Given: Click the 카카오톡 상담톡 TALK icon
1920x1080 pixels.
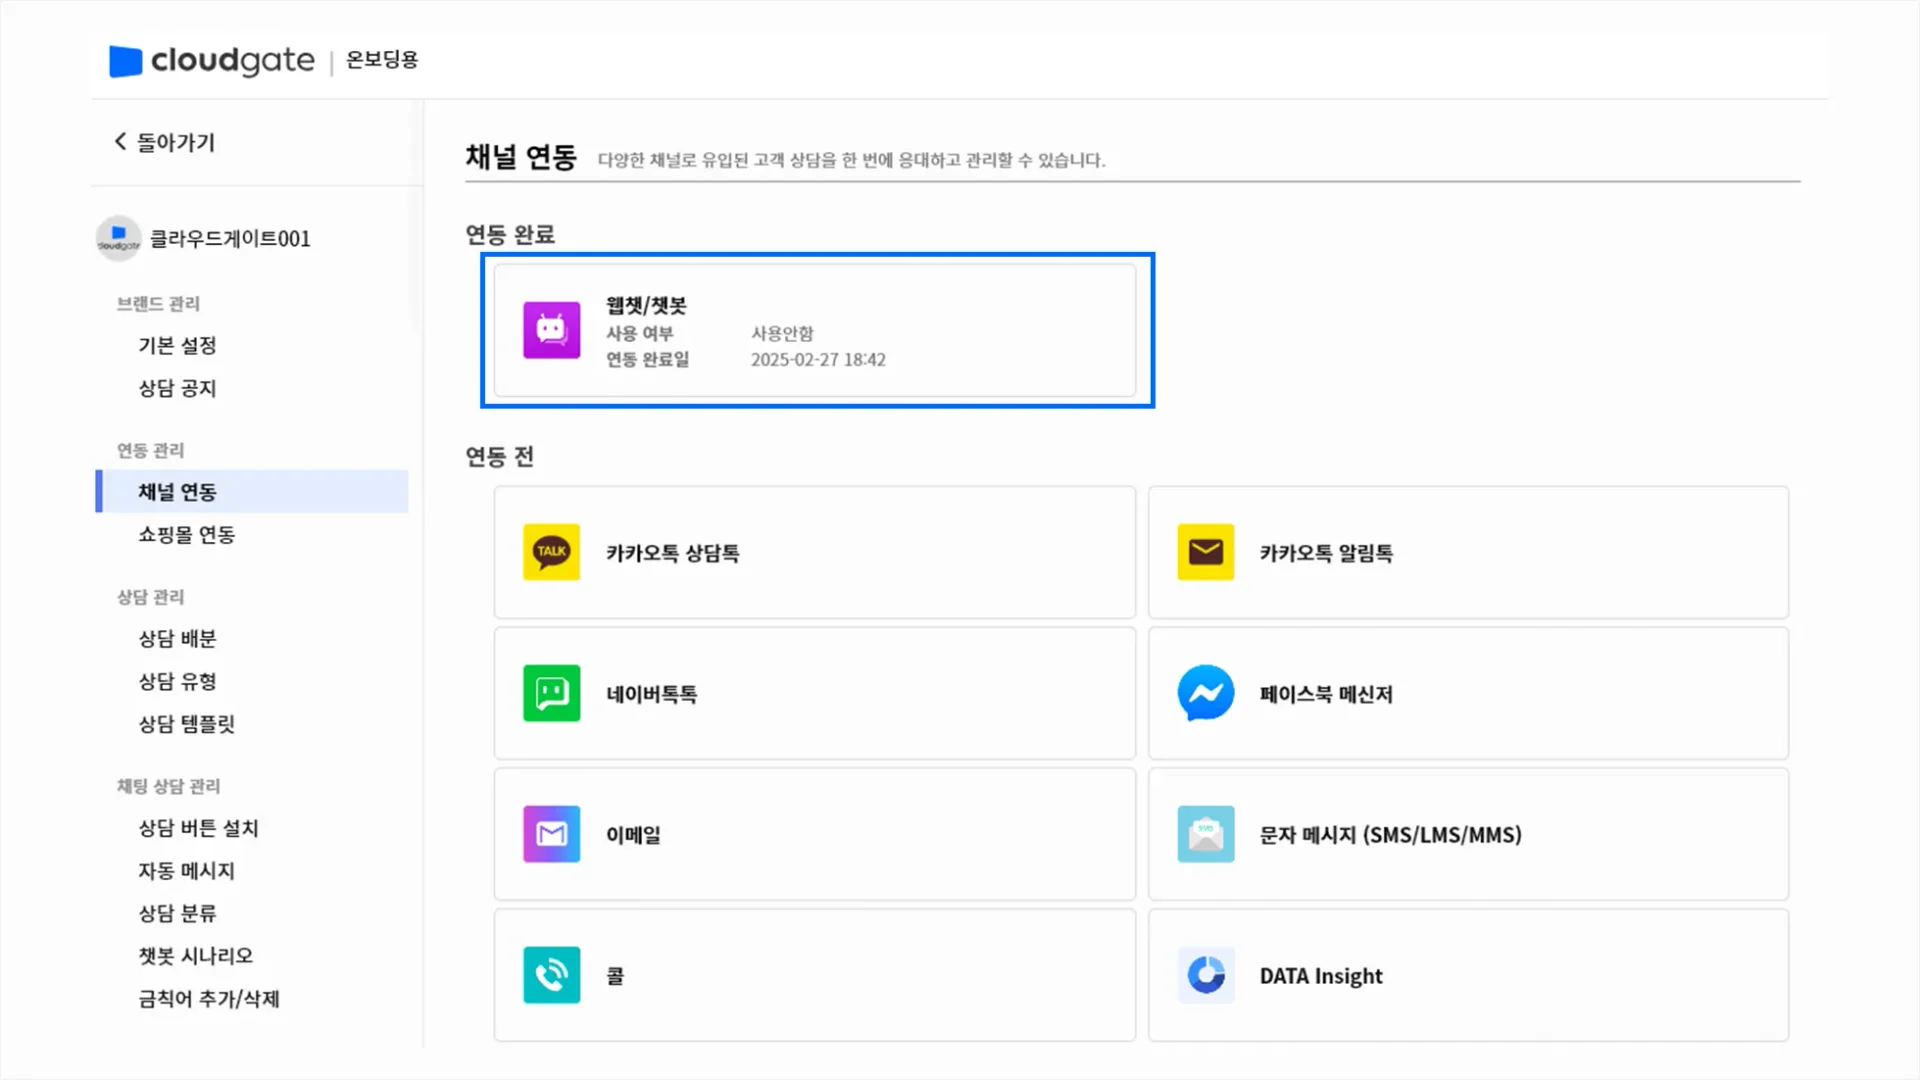Looking at the screenshot, I should pyautogui.click(x=551, y=553).
